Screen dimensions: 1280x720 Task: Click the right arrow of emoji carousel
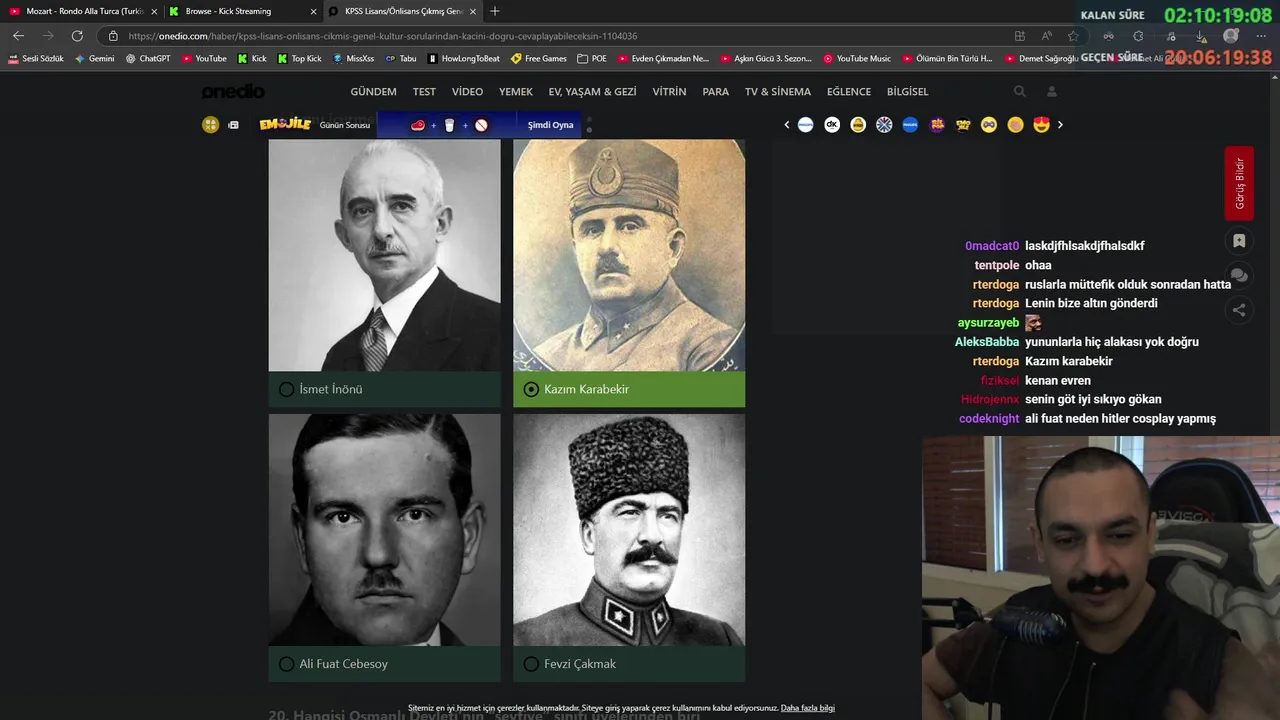pyautogui.click(x=1060, y=125)
